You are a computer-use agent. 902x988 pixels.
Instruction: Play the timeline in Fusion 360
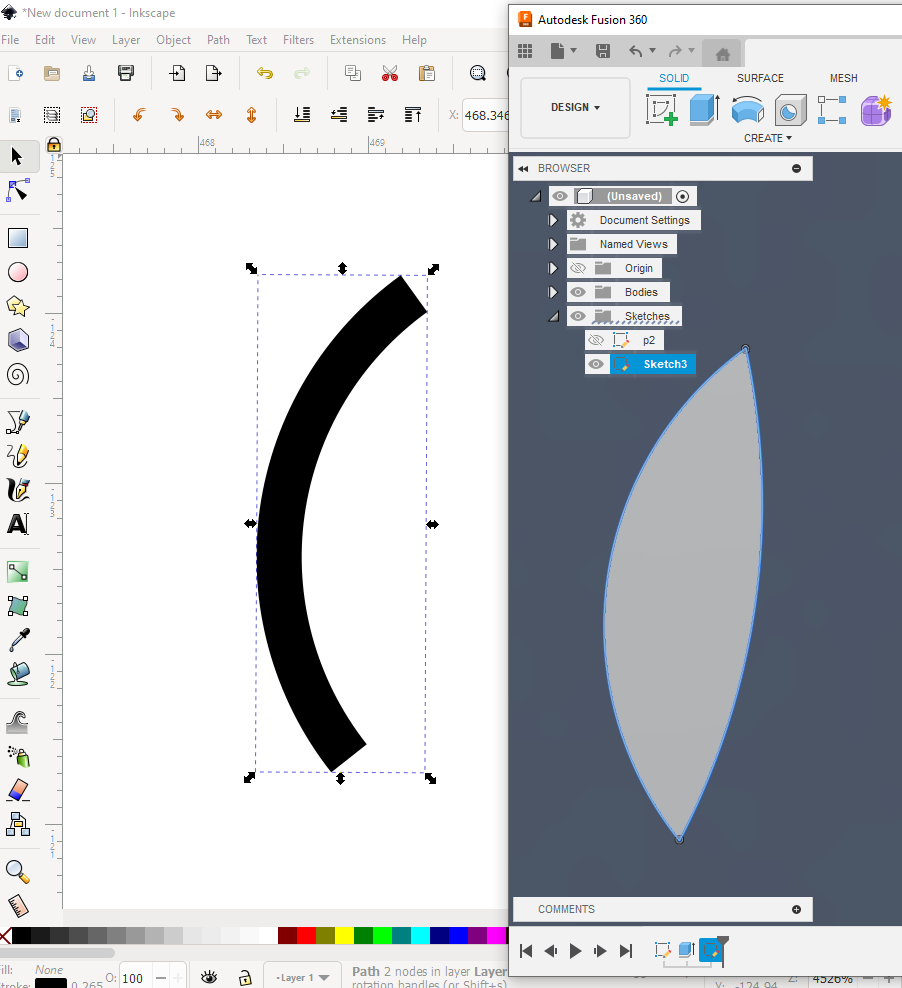(x=575, y=951)
